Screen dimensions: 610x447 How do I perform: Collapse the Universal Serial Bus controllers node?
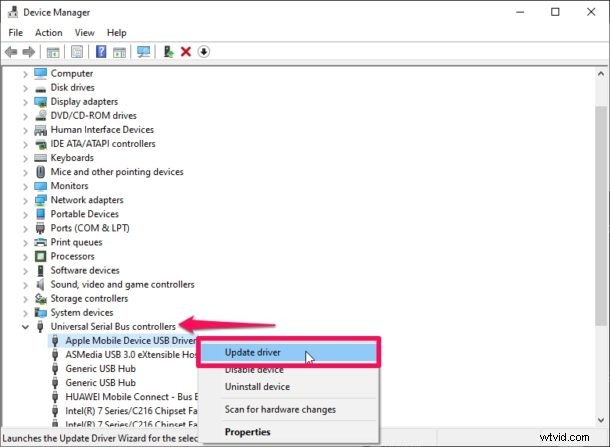[x=25, y=327]
